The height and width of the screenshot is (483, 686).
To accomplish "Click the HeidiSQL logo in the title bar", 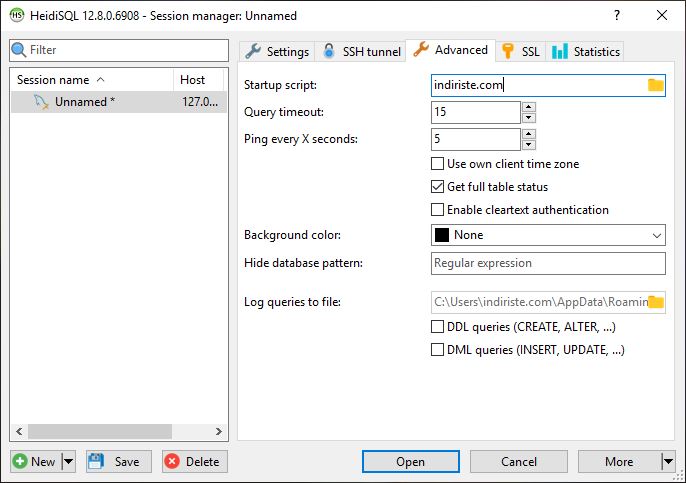I will click(x=17, y=15).
